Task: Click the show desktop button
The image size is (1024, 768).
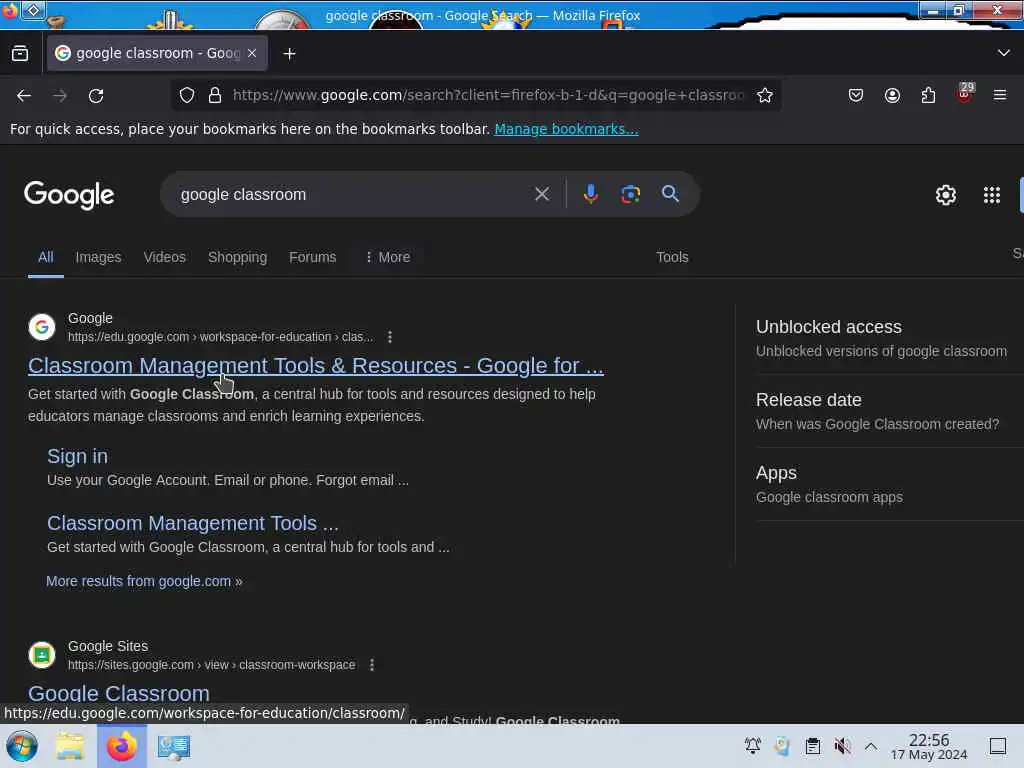Action: tap(997, 746)
